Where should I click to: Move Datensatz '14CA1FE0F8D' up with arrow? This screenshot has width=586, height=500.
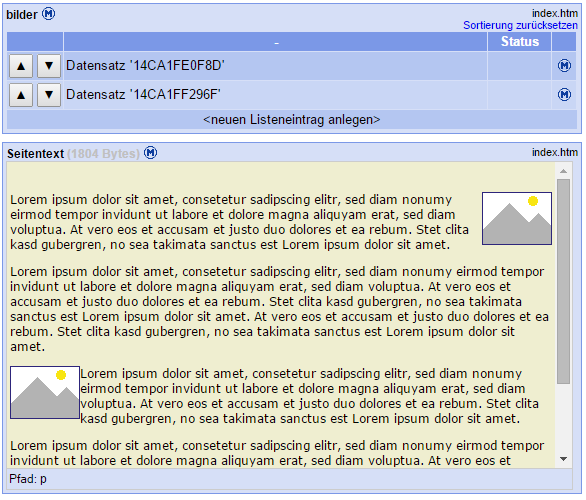coord(21,66)
